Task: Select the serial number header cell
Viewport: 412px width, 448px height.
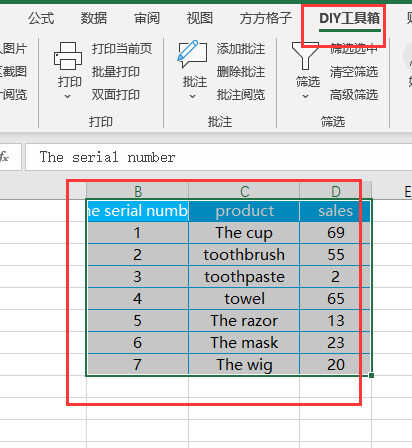Action: pyautogui.click(x=138, y=211)
